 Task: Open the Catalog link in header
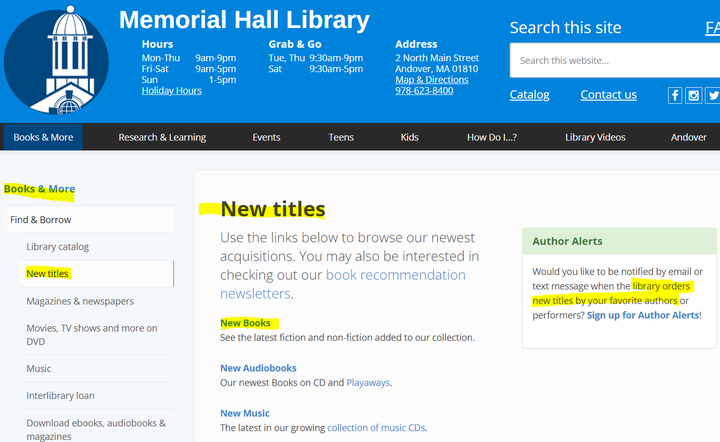pos(529,95)
